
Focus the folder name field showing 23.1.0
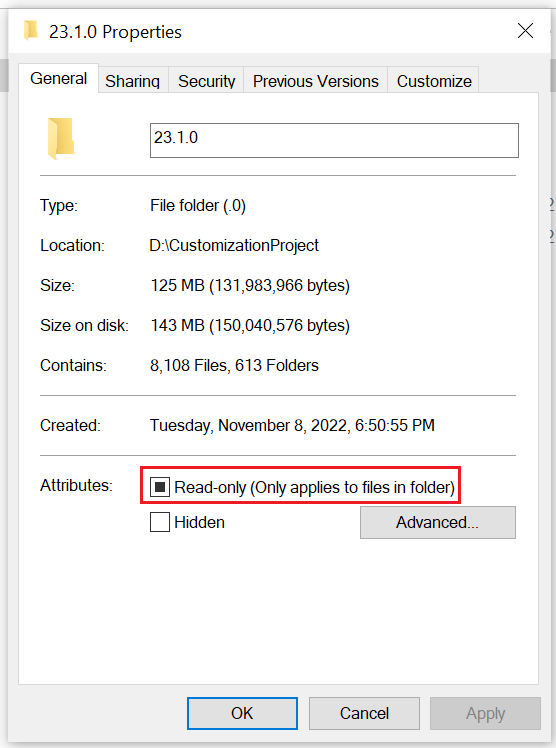point(334,140)
